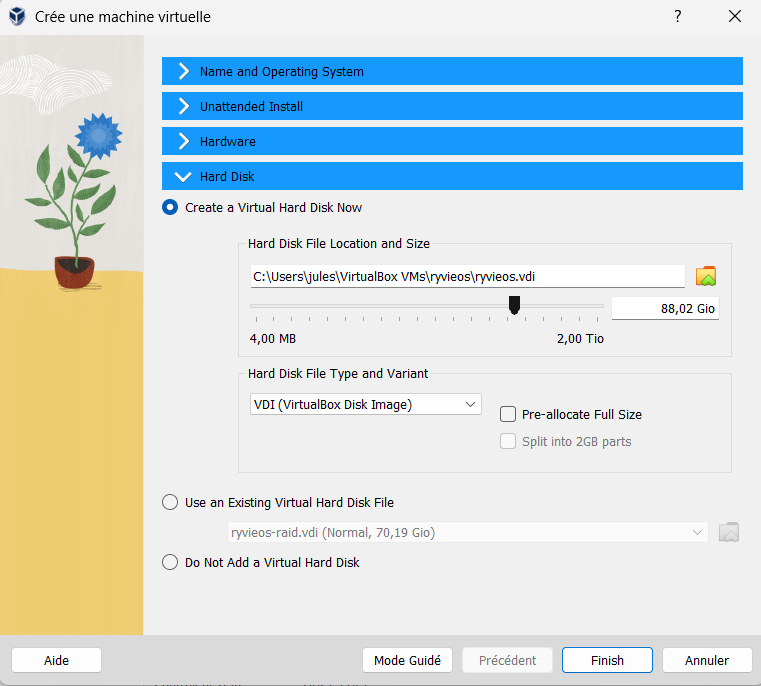Click in the hard disk file path field
Viewport: 761px width, 686px height.
coord(467,276)
